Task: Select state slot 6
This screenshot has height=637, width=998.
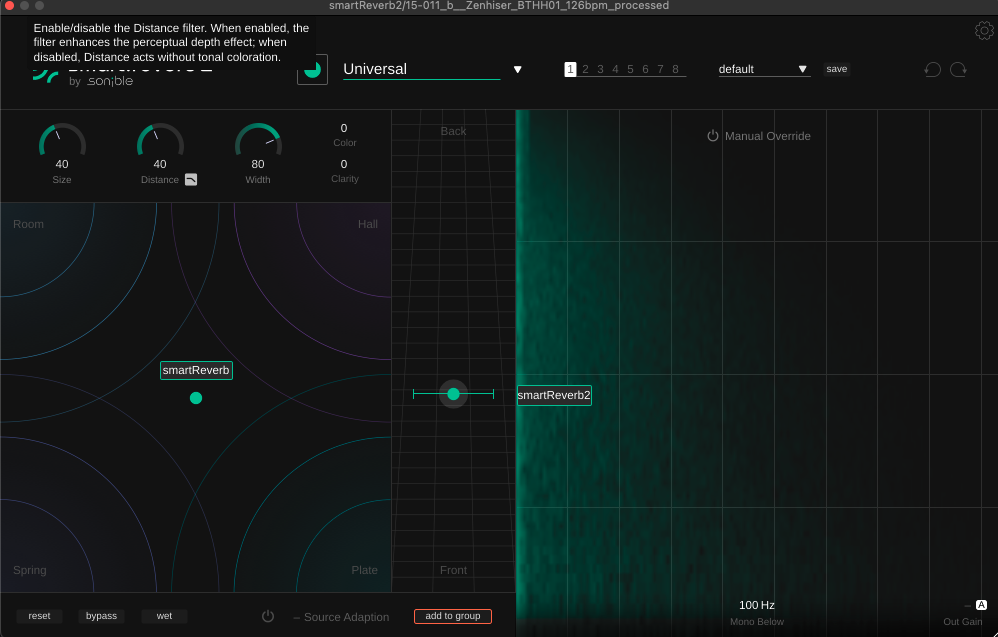Action: (645, 69)
